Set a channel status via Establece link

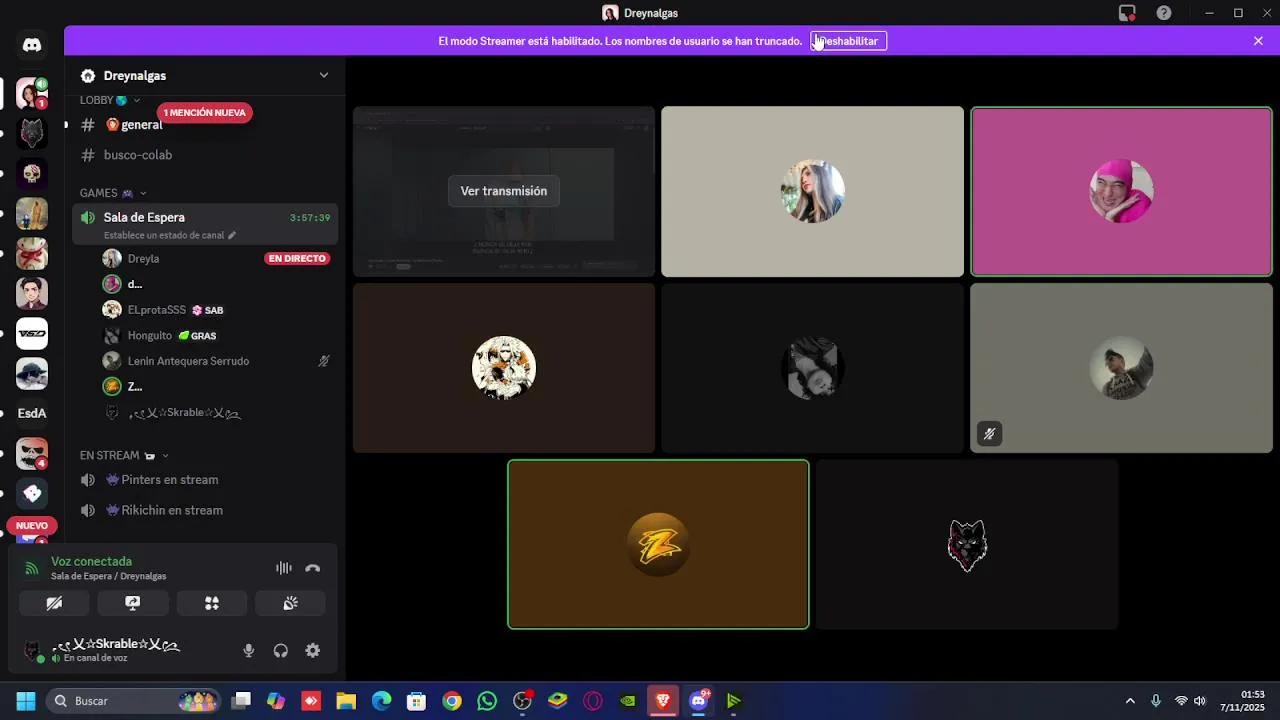170,236
